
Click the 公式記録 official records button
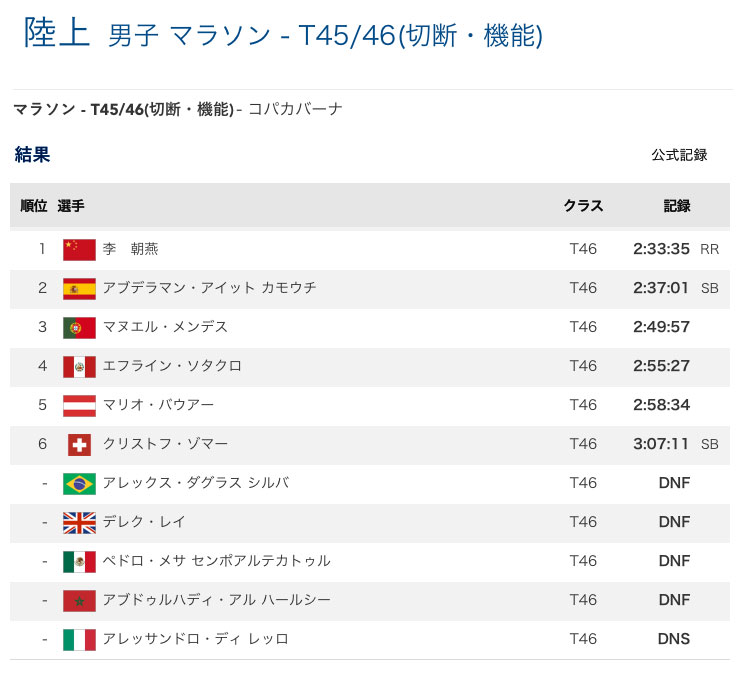(679, 155)
